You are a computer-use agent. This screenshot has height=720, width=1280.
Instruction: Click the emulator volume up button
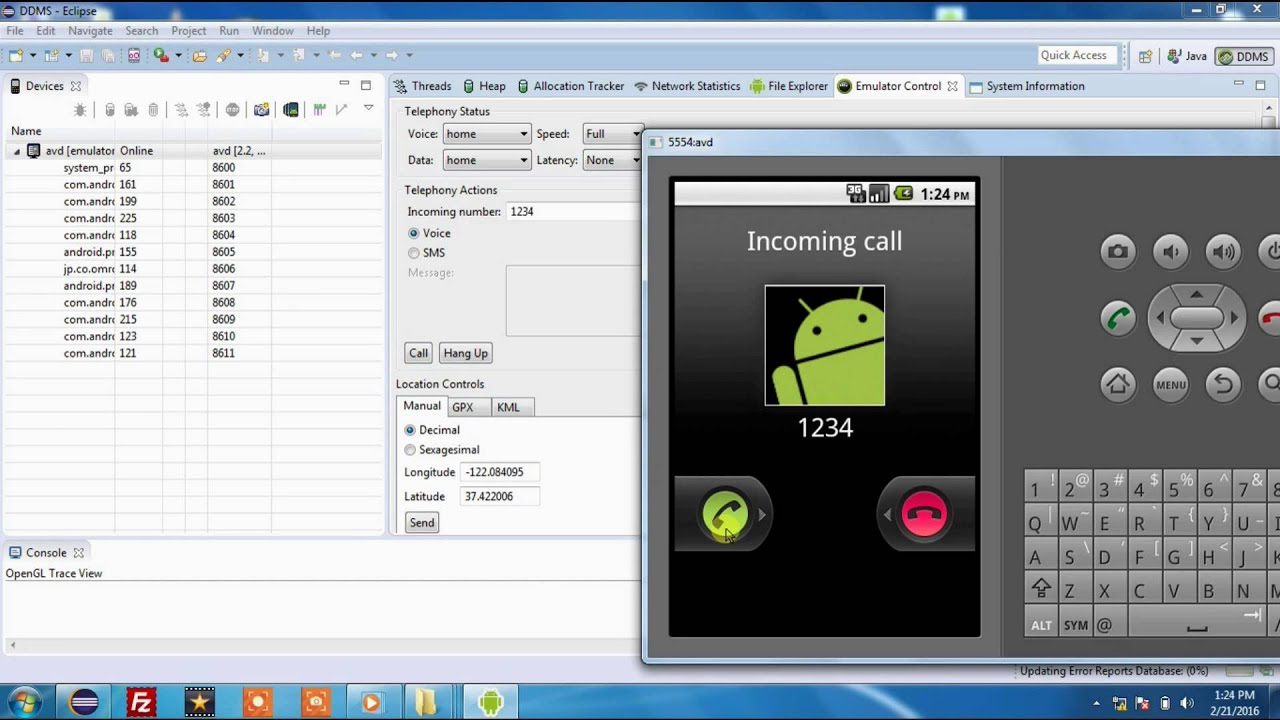coord(1224,252)
